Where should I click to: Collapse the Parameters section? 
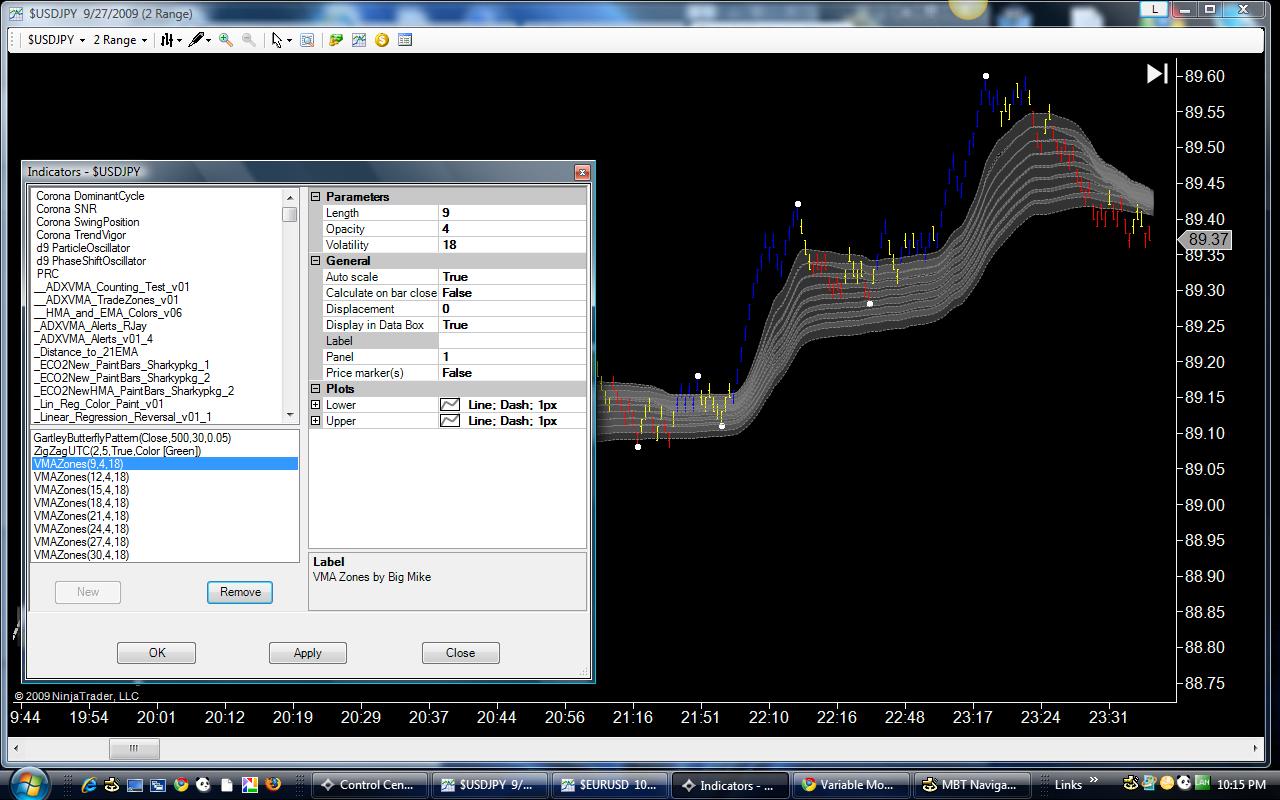[x=316, y=197]
